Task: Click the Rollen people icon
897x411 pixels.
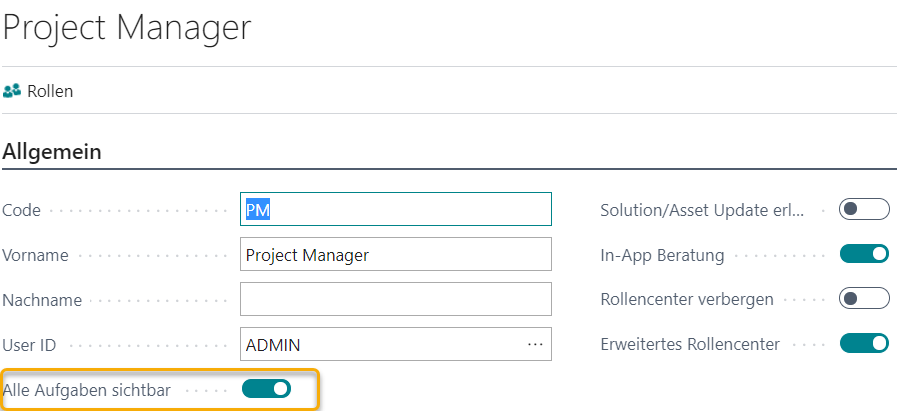Action: (12, 91)
